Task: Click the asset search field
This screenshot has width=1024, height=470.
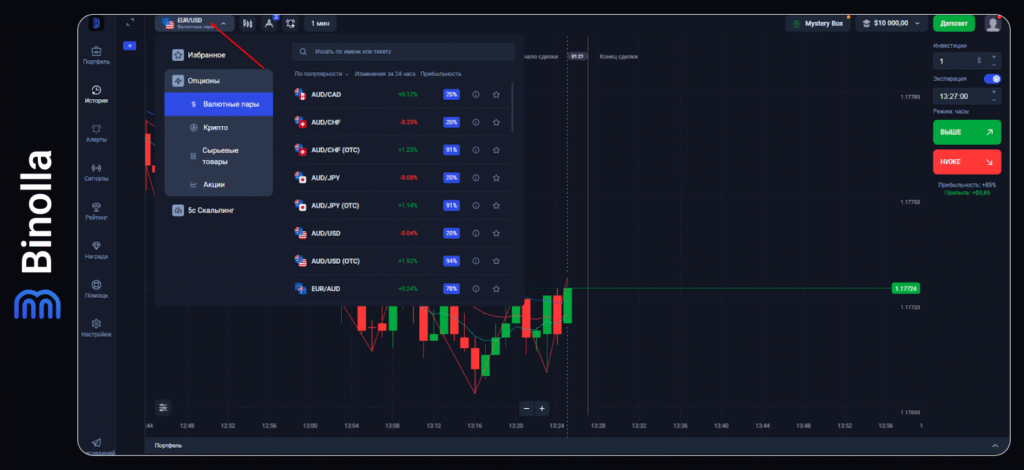Action: (403, 51)
